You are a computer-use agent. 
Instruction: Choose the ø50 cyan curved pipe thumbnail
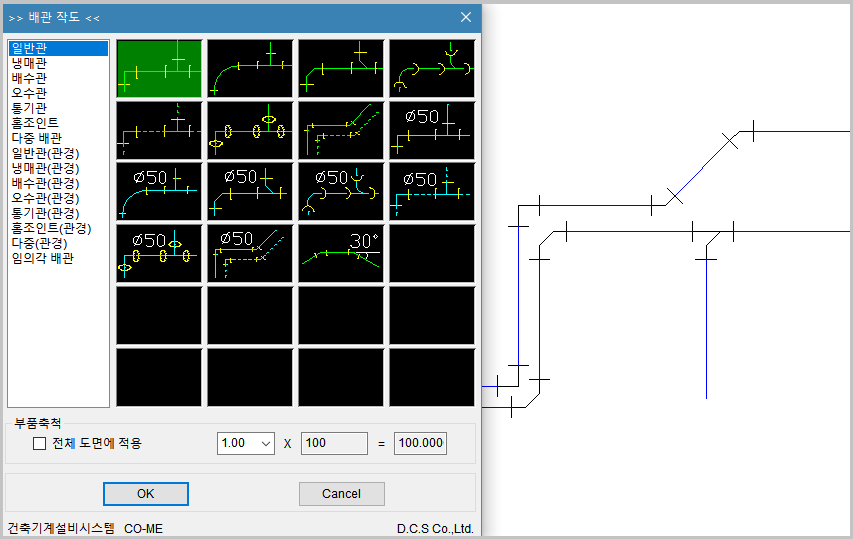tap(160, 191)
